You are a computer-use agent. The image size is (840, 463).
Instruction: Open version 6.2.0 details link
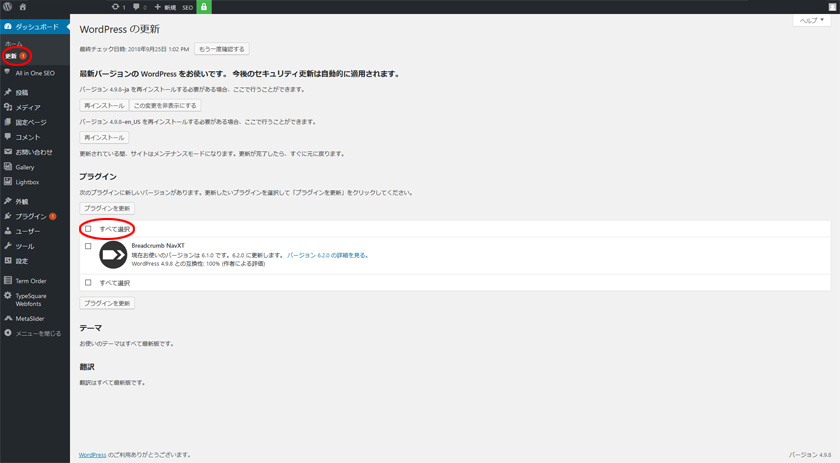click(x=327, y=256)
